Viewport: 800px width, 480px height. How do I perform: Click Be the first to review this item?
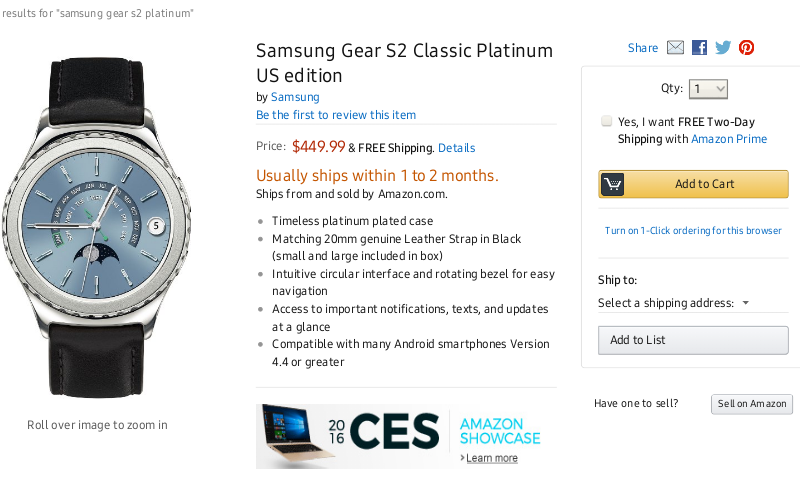pyautogui.click(x=336, y=115)
